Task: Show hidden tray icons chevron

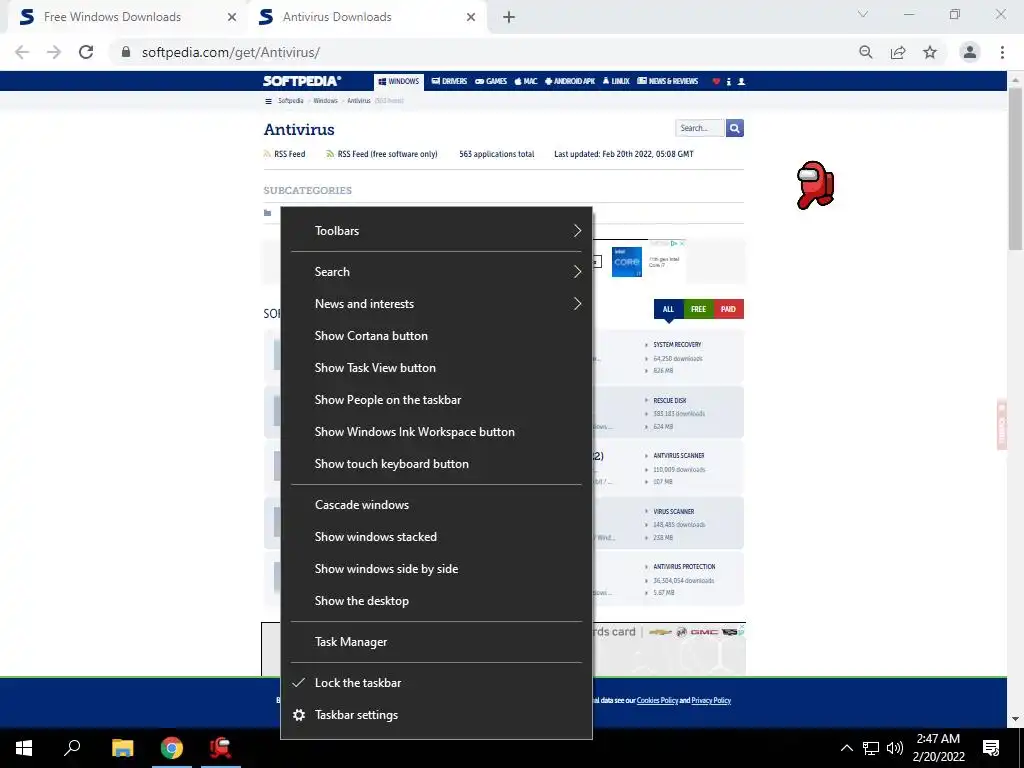Action: coord(846,748)
